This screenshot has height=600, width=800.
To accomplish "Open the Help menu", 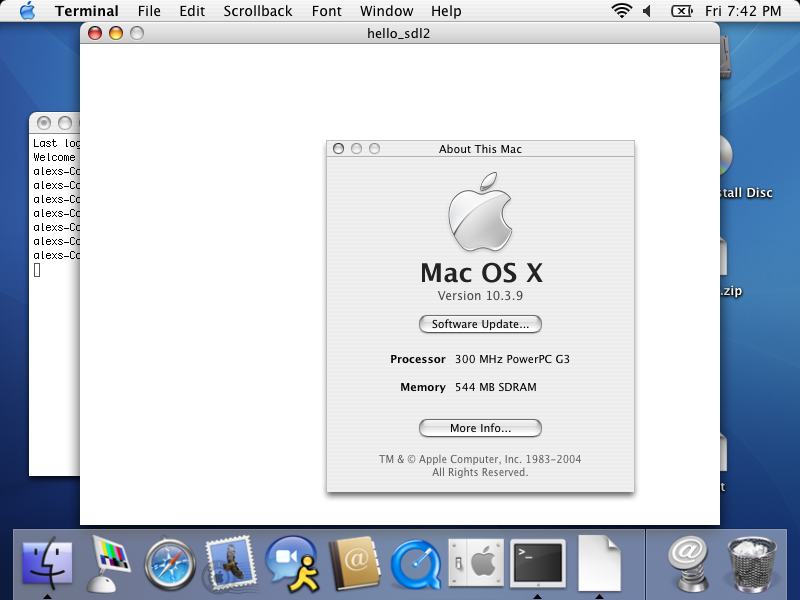I will (x=446, y=11).
